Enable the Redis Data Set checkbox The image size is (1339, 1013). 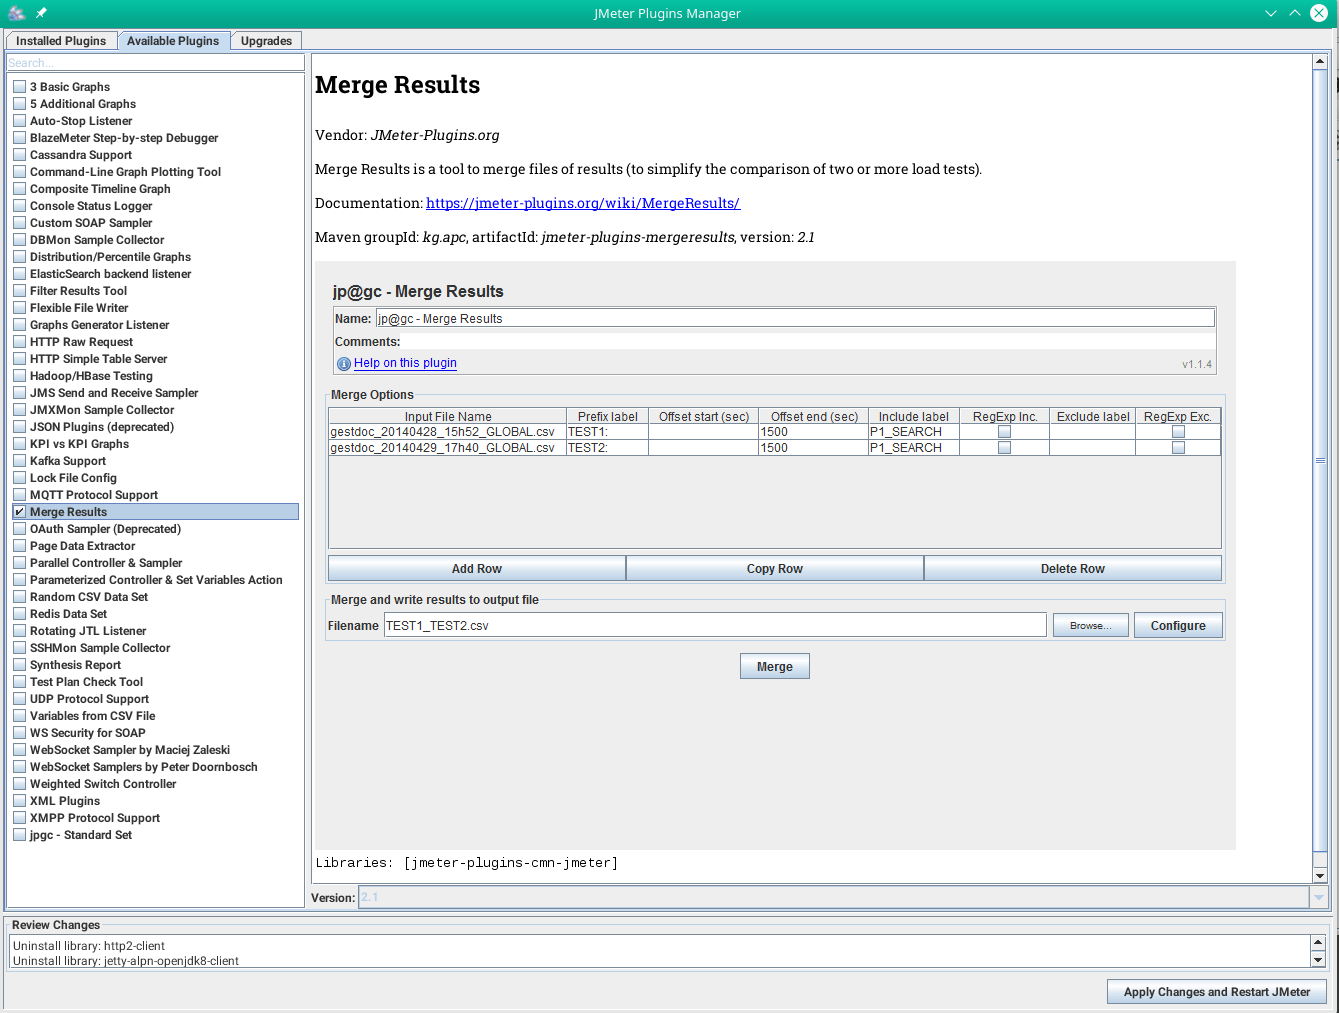tap(19, 614)
